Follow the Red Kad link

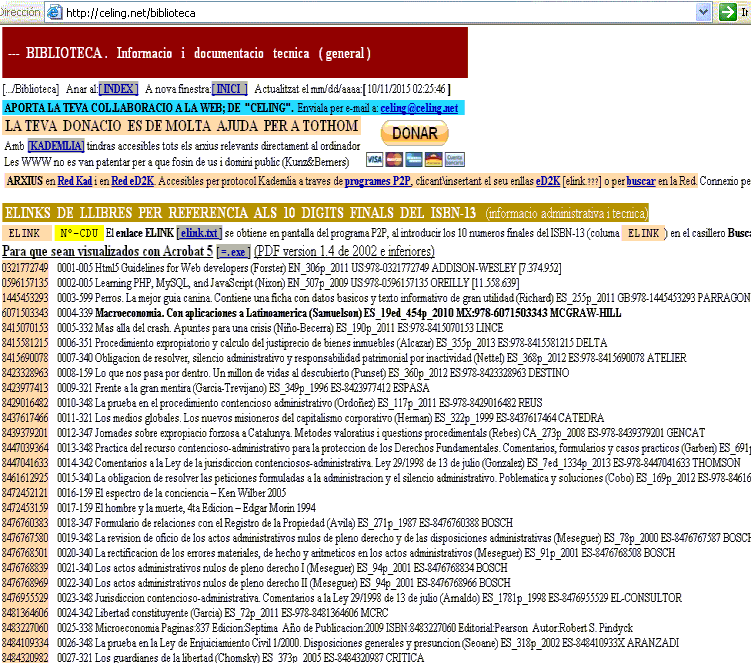click(x=75, y=181)
